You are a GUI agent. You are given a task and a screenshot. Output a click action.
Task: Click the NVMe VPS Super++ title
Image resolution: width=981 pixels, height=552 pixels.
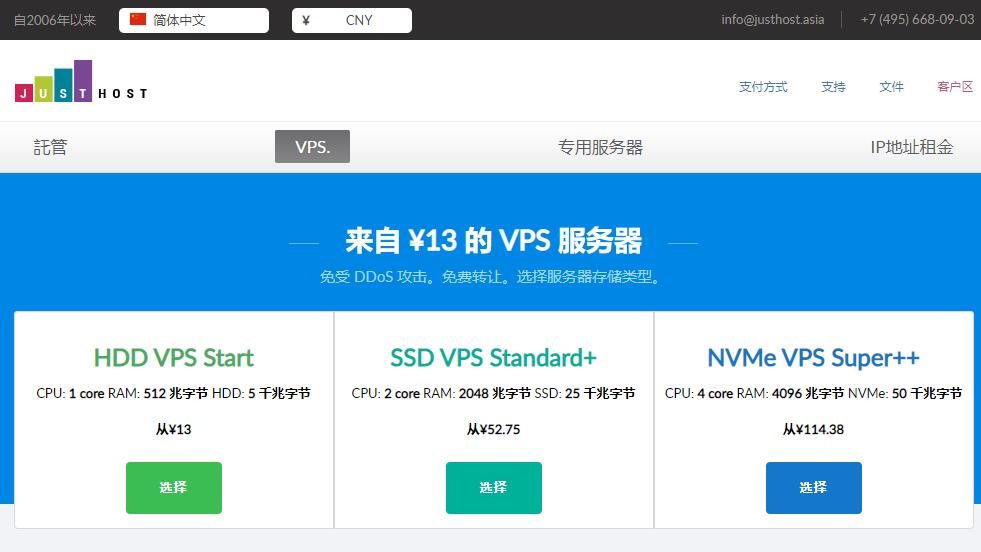(813, 358)
